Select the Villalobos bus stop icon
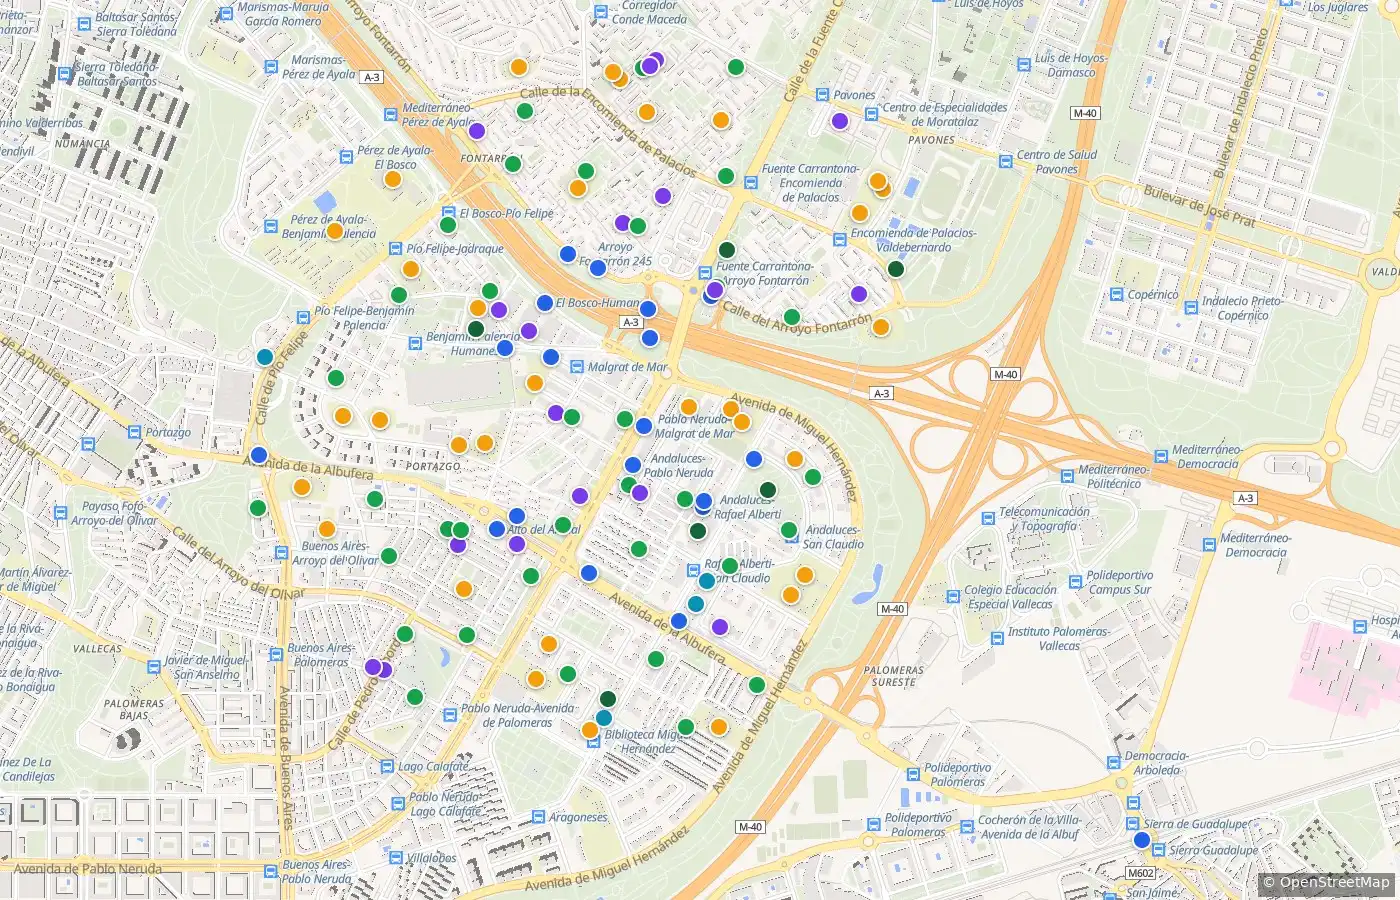Image resolution: width=1400 pixels, height=900 pixels. tap(394, 858)
